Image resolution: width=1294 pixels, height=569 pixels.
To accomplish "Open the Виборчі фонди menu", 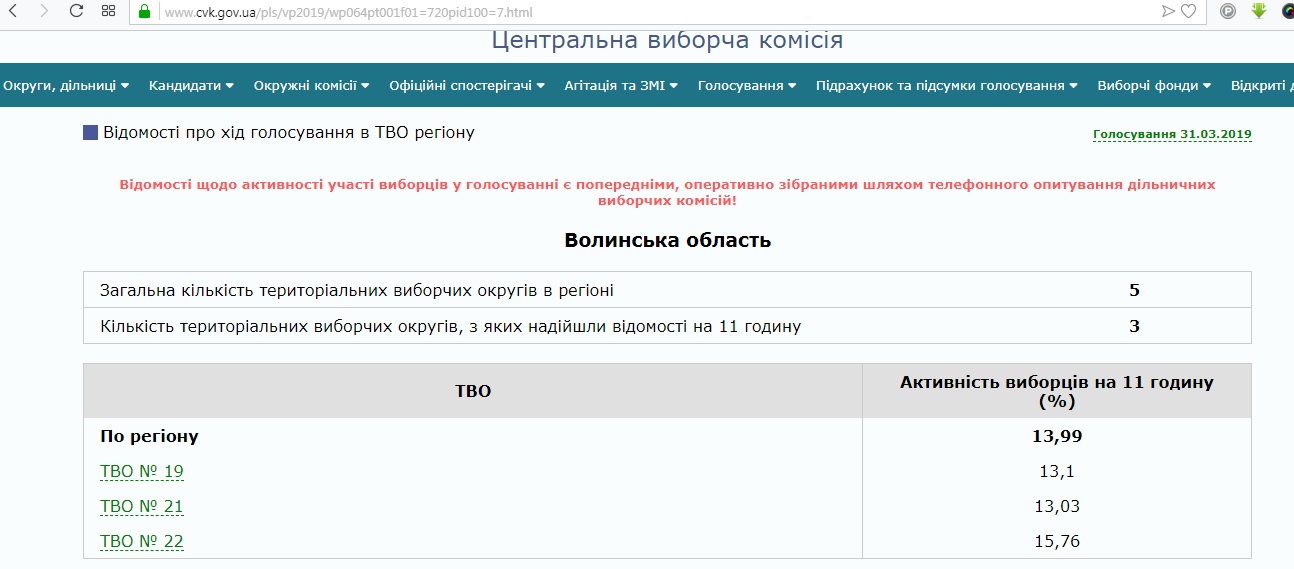I will click(x=1154, y=86).
